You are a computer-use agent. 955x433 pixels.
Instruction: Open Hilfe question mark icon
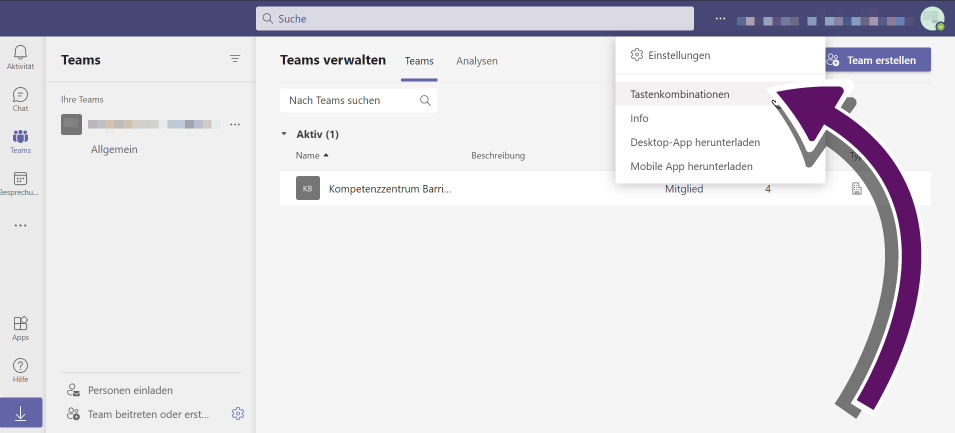[20, 370]
